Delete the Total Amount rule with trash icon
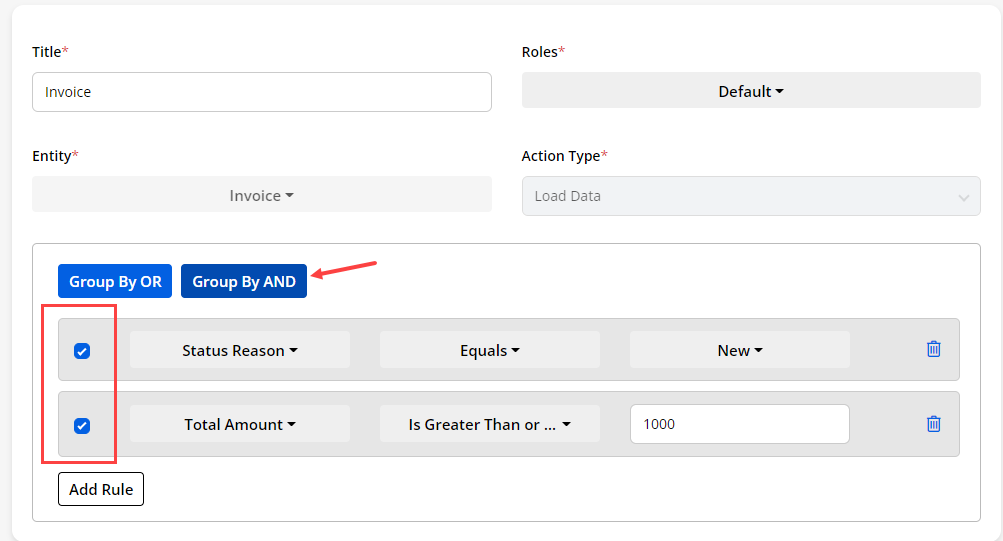The image size is (1003, 541). [x=933, y=423]
